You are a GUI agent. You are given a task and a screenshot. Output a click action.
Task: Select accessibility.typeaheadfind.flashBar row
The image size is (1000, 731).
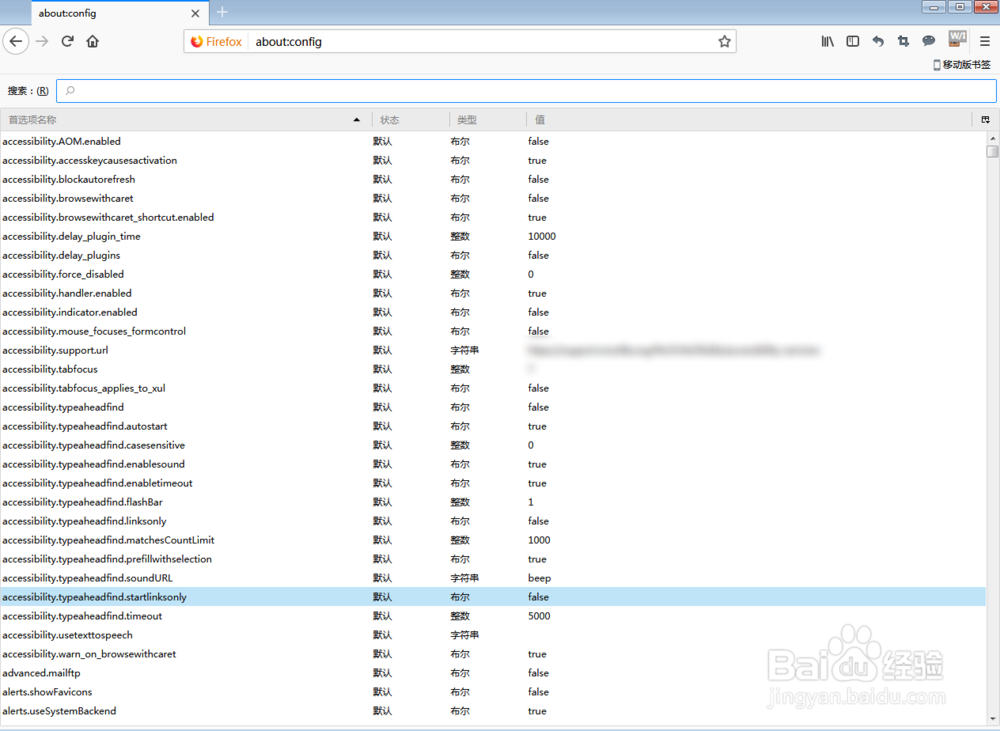tap(492, 502)
